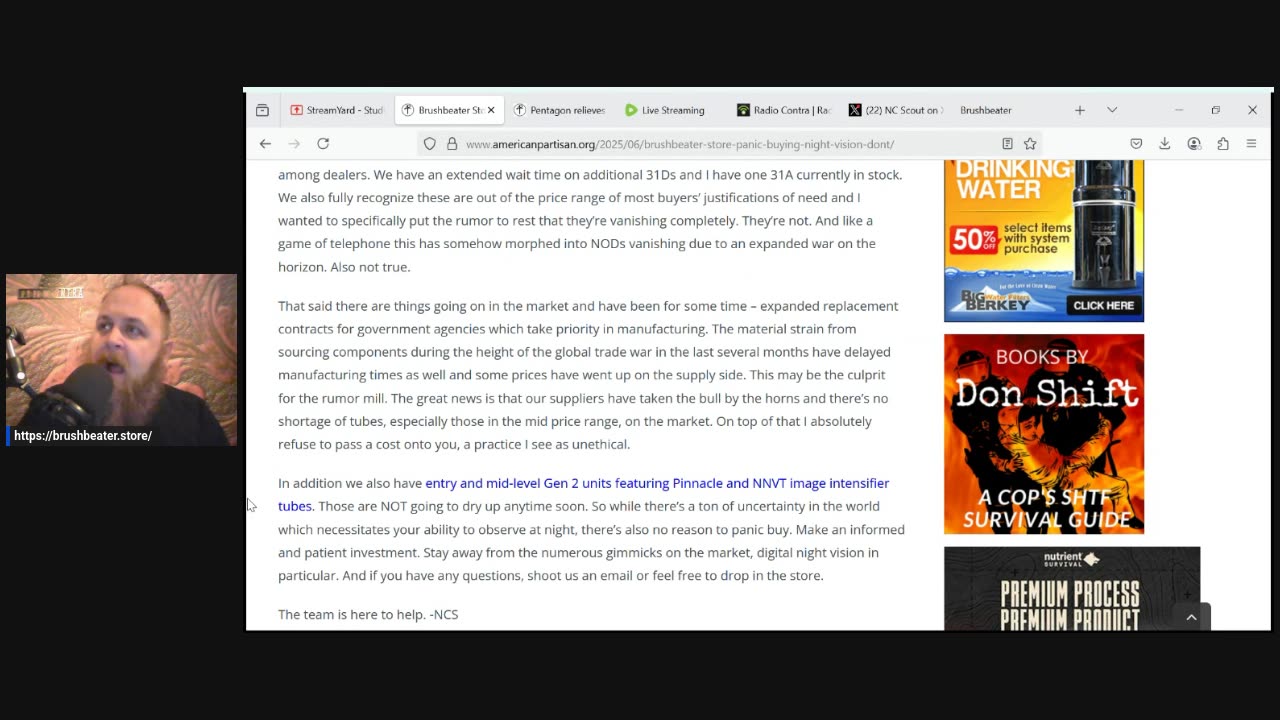
Task: Click text 'The team is here to help. -NCS'
Action: [x=368, y=615]
